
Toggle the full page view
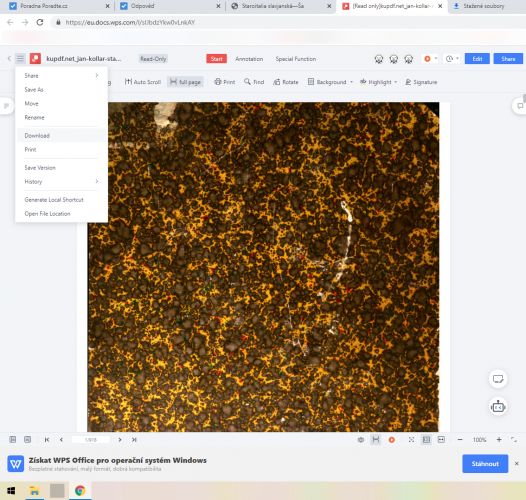(185, 82)
